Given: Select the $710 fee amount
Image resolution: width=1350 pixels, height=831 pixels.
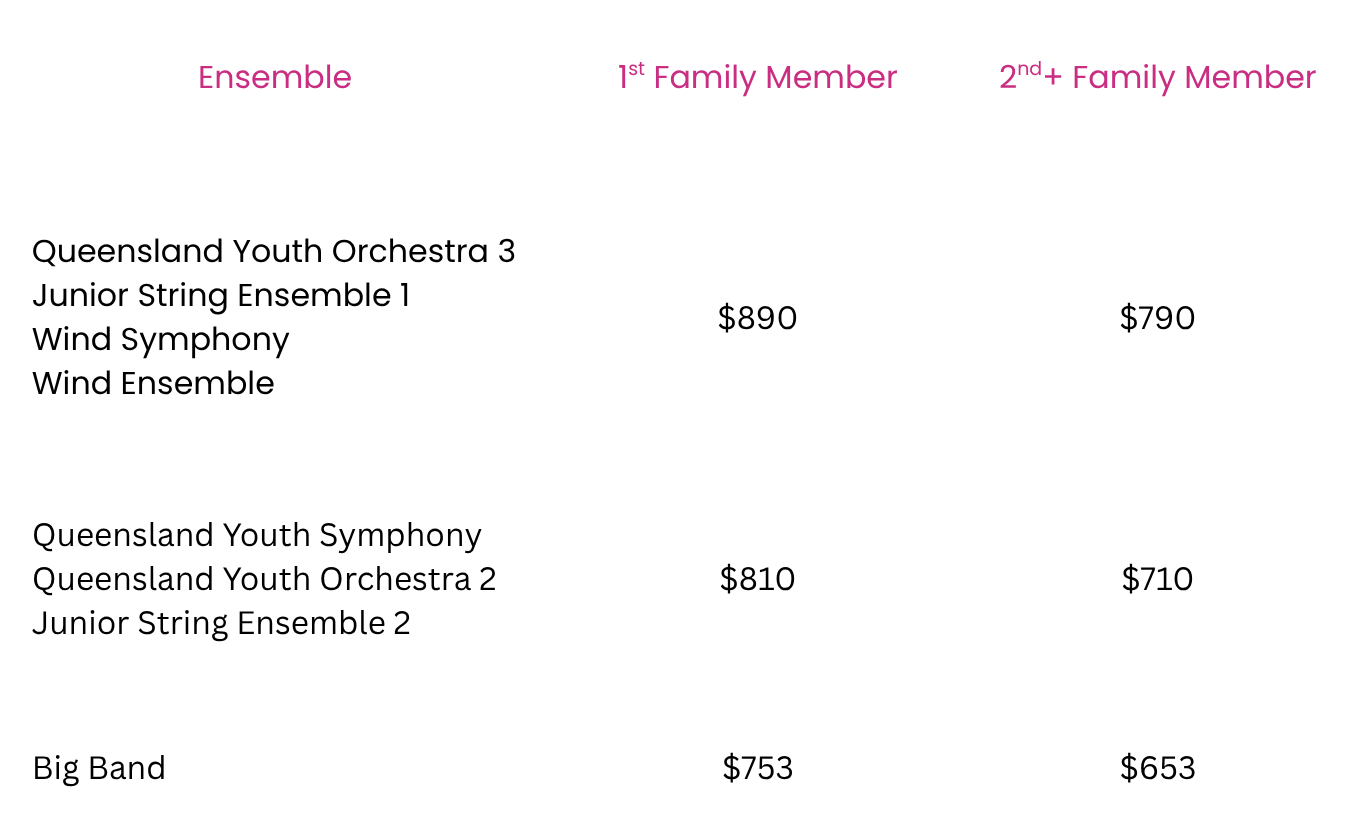Looking at the screenshot, I should 1157,580.
